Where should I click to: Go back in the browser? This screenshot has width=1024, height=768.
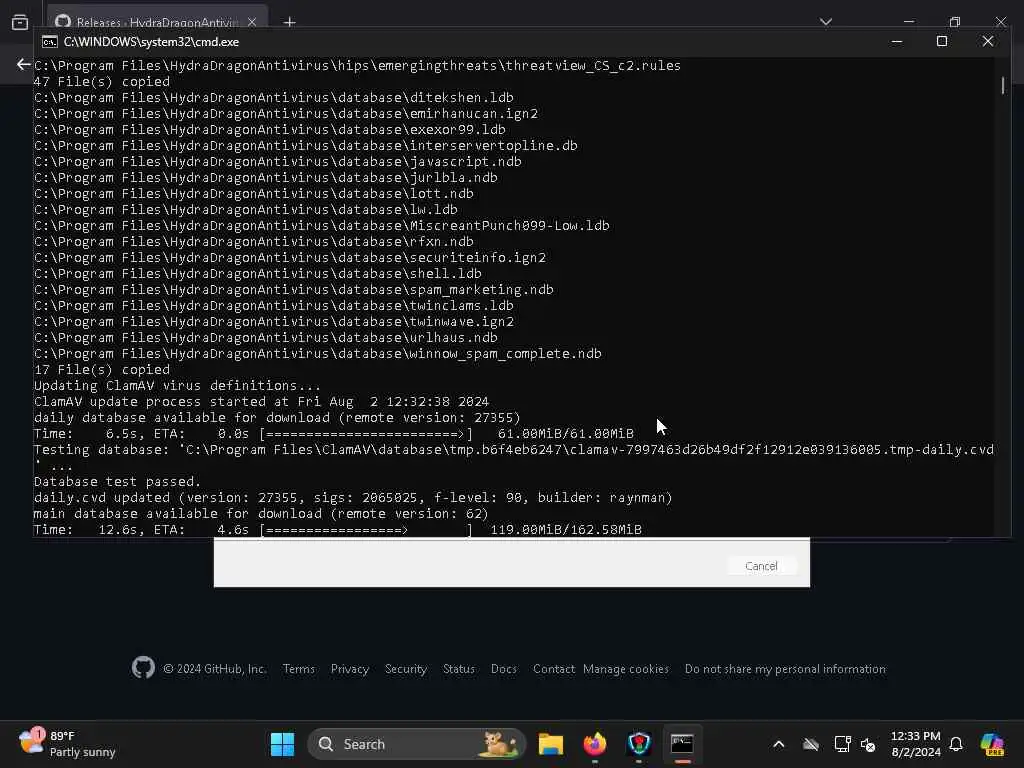click(x=24, y=64)
